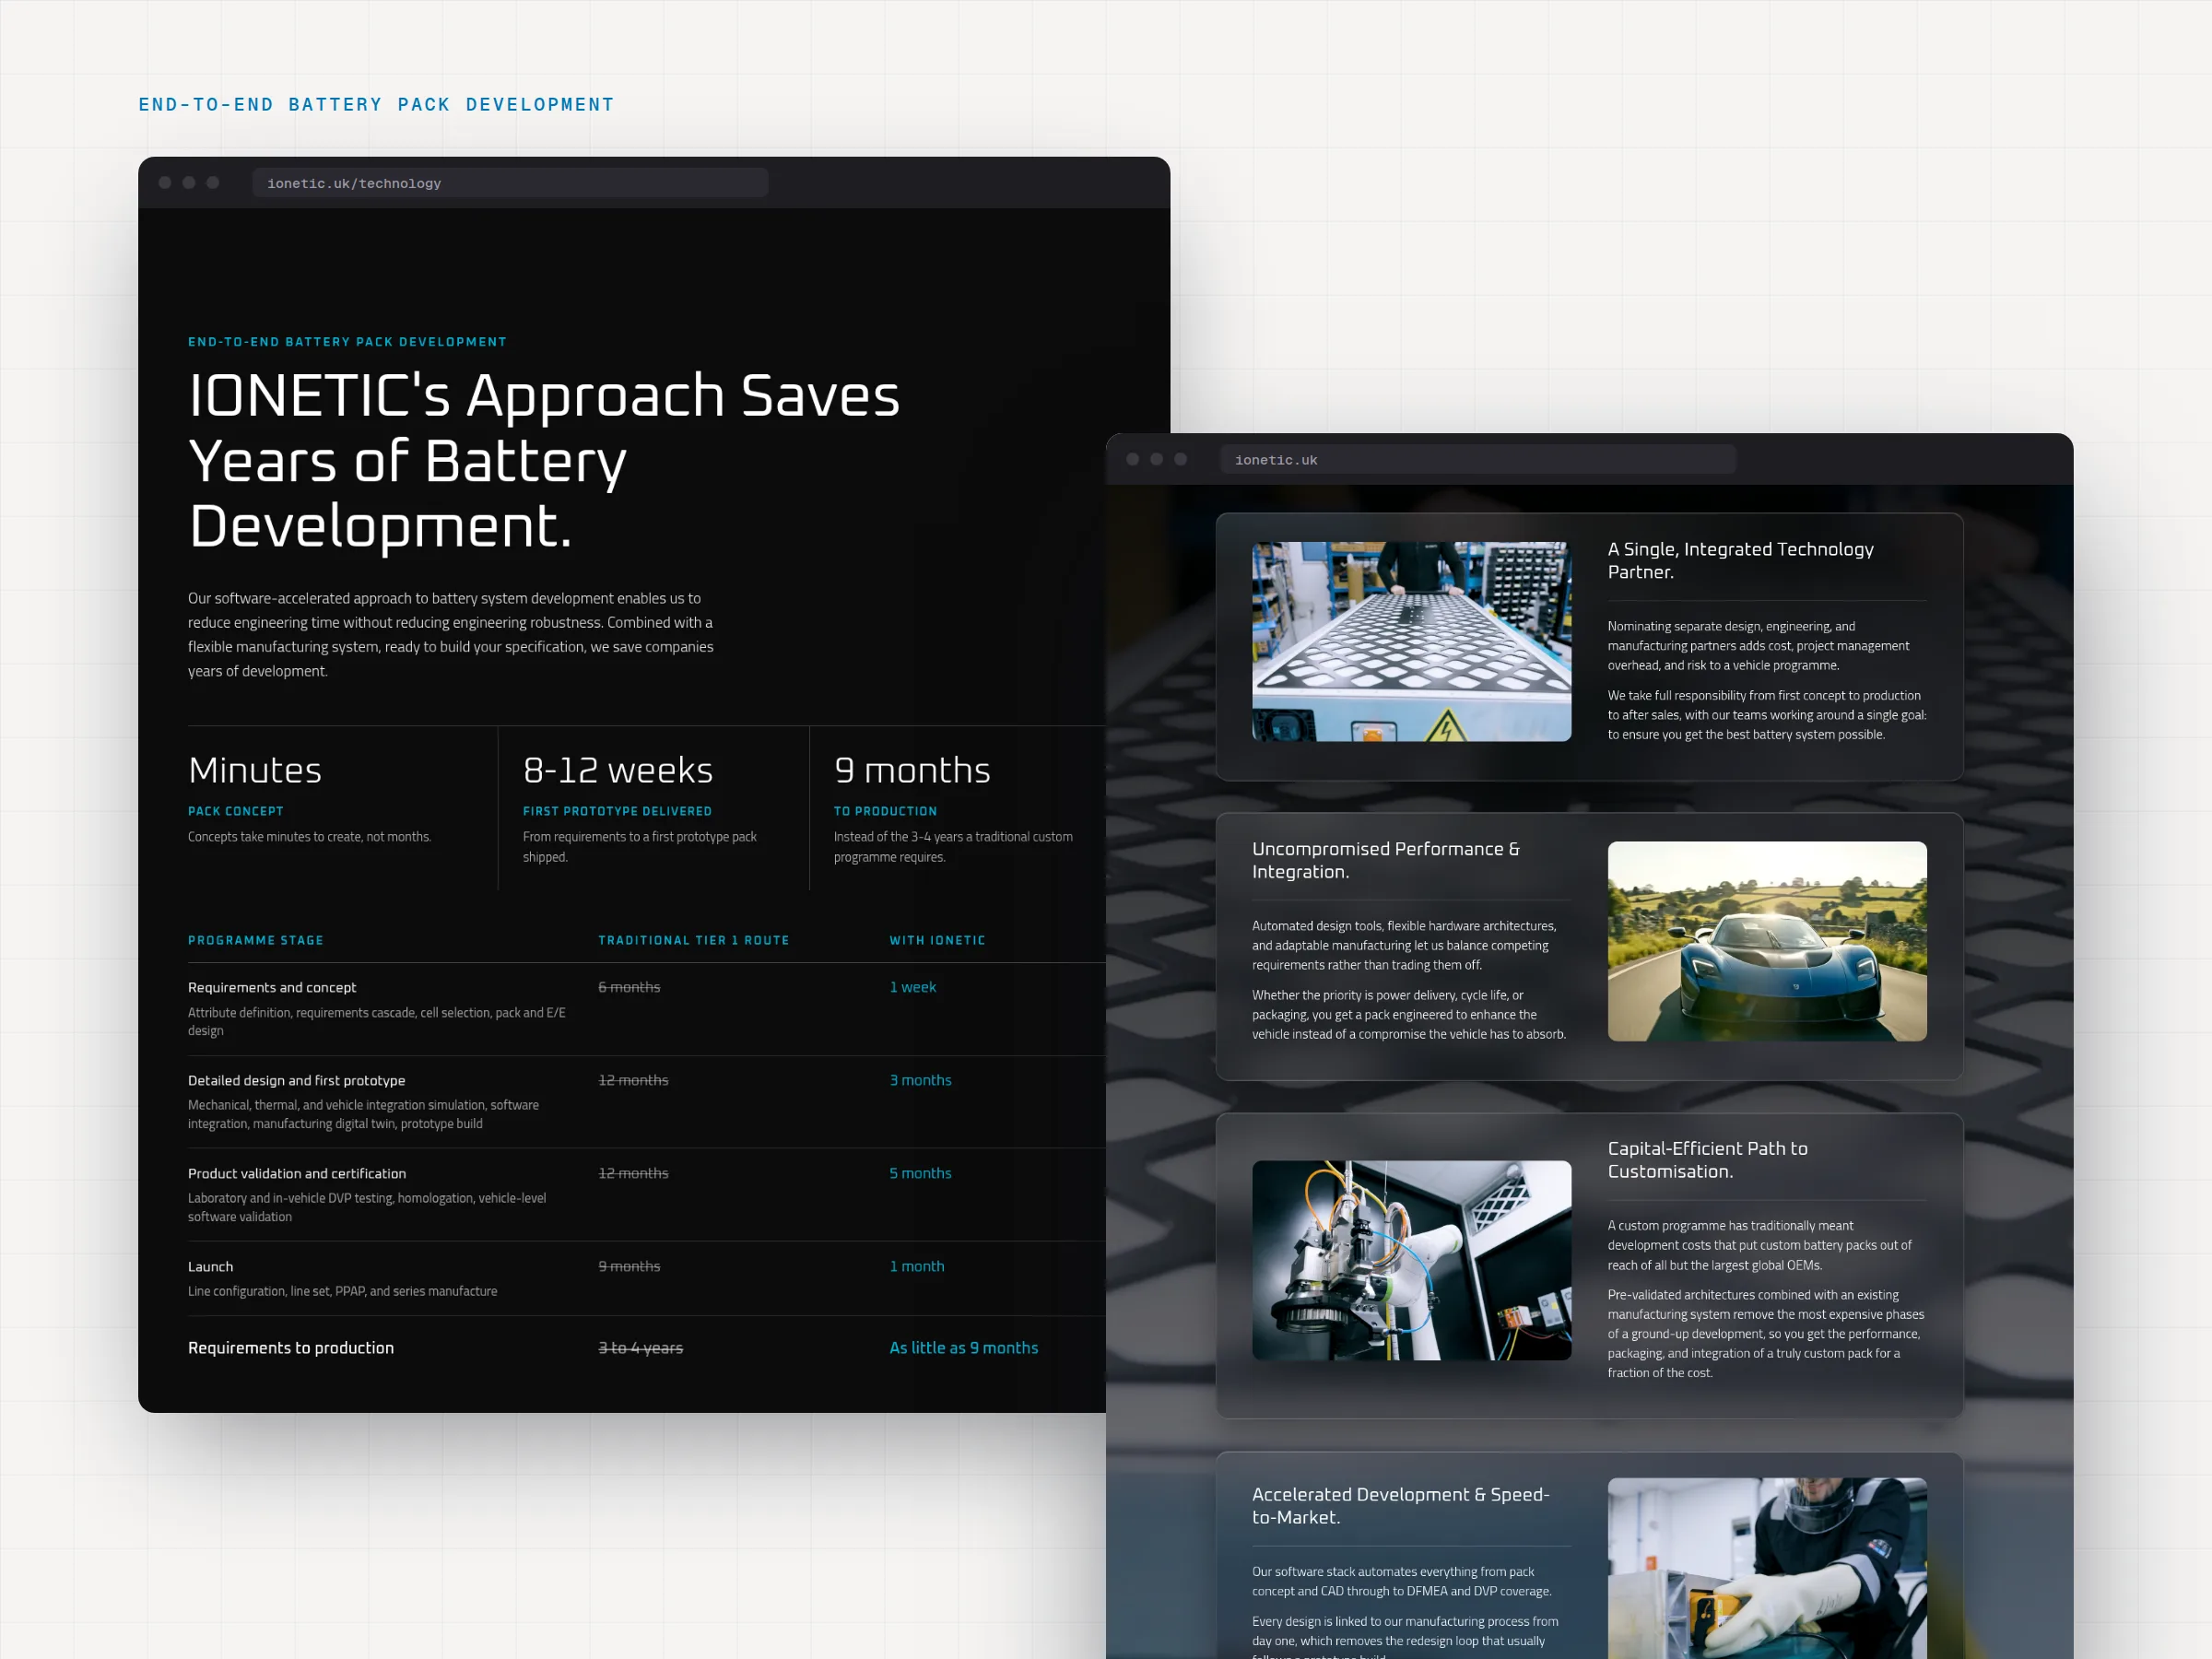This screenshot has height=1659, width=2212.
Task: Open the technician with gloves photo
Action: [1767, 1568]
